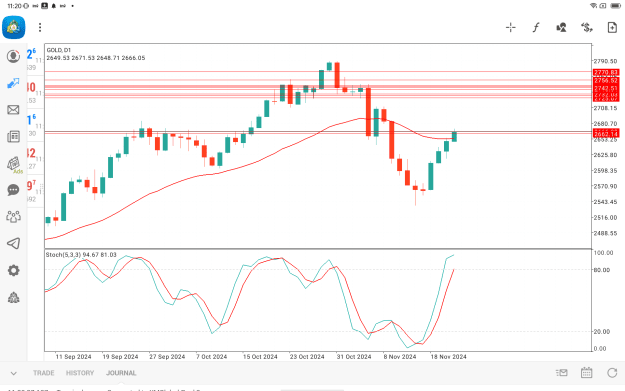
Task: Open the paper-plane messages icon
Action: pyautogui.click(x=13, y=244)
